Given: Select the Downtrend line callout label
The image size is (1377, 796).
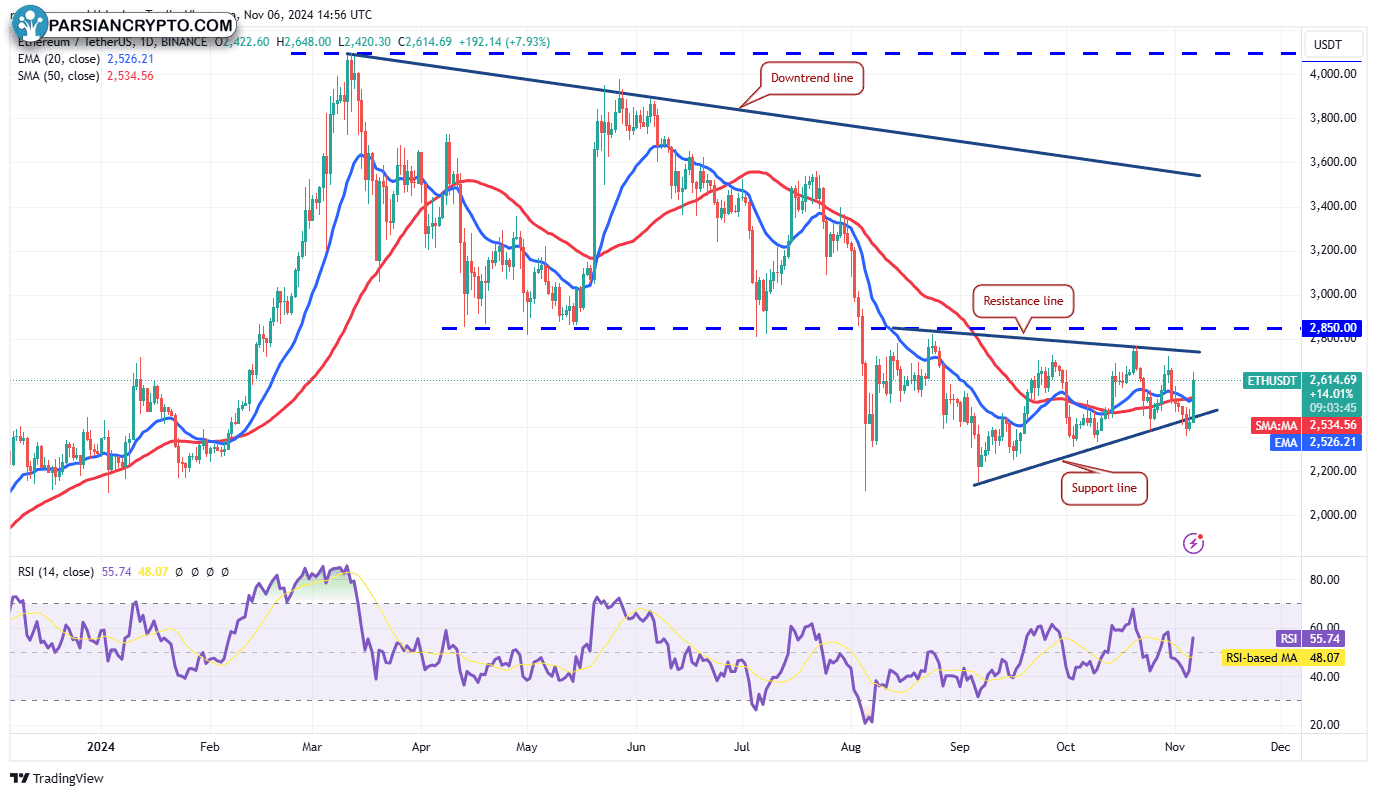Looking at the screenshot, I should point(811,77).
